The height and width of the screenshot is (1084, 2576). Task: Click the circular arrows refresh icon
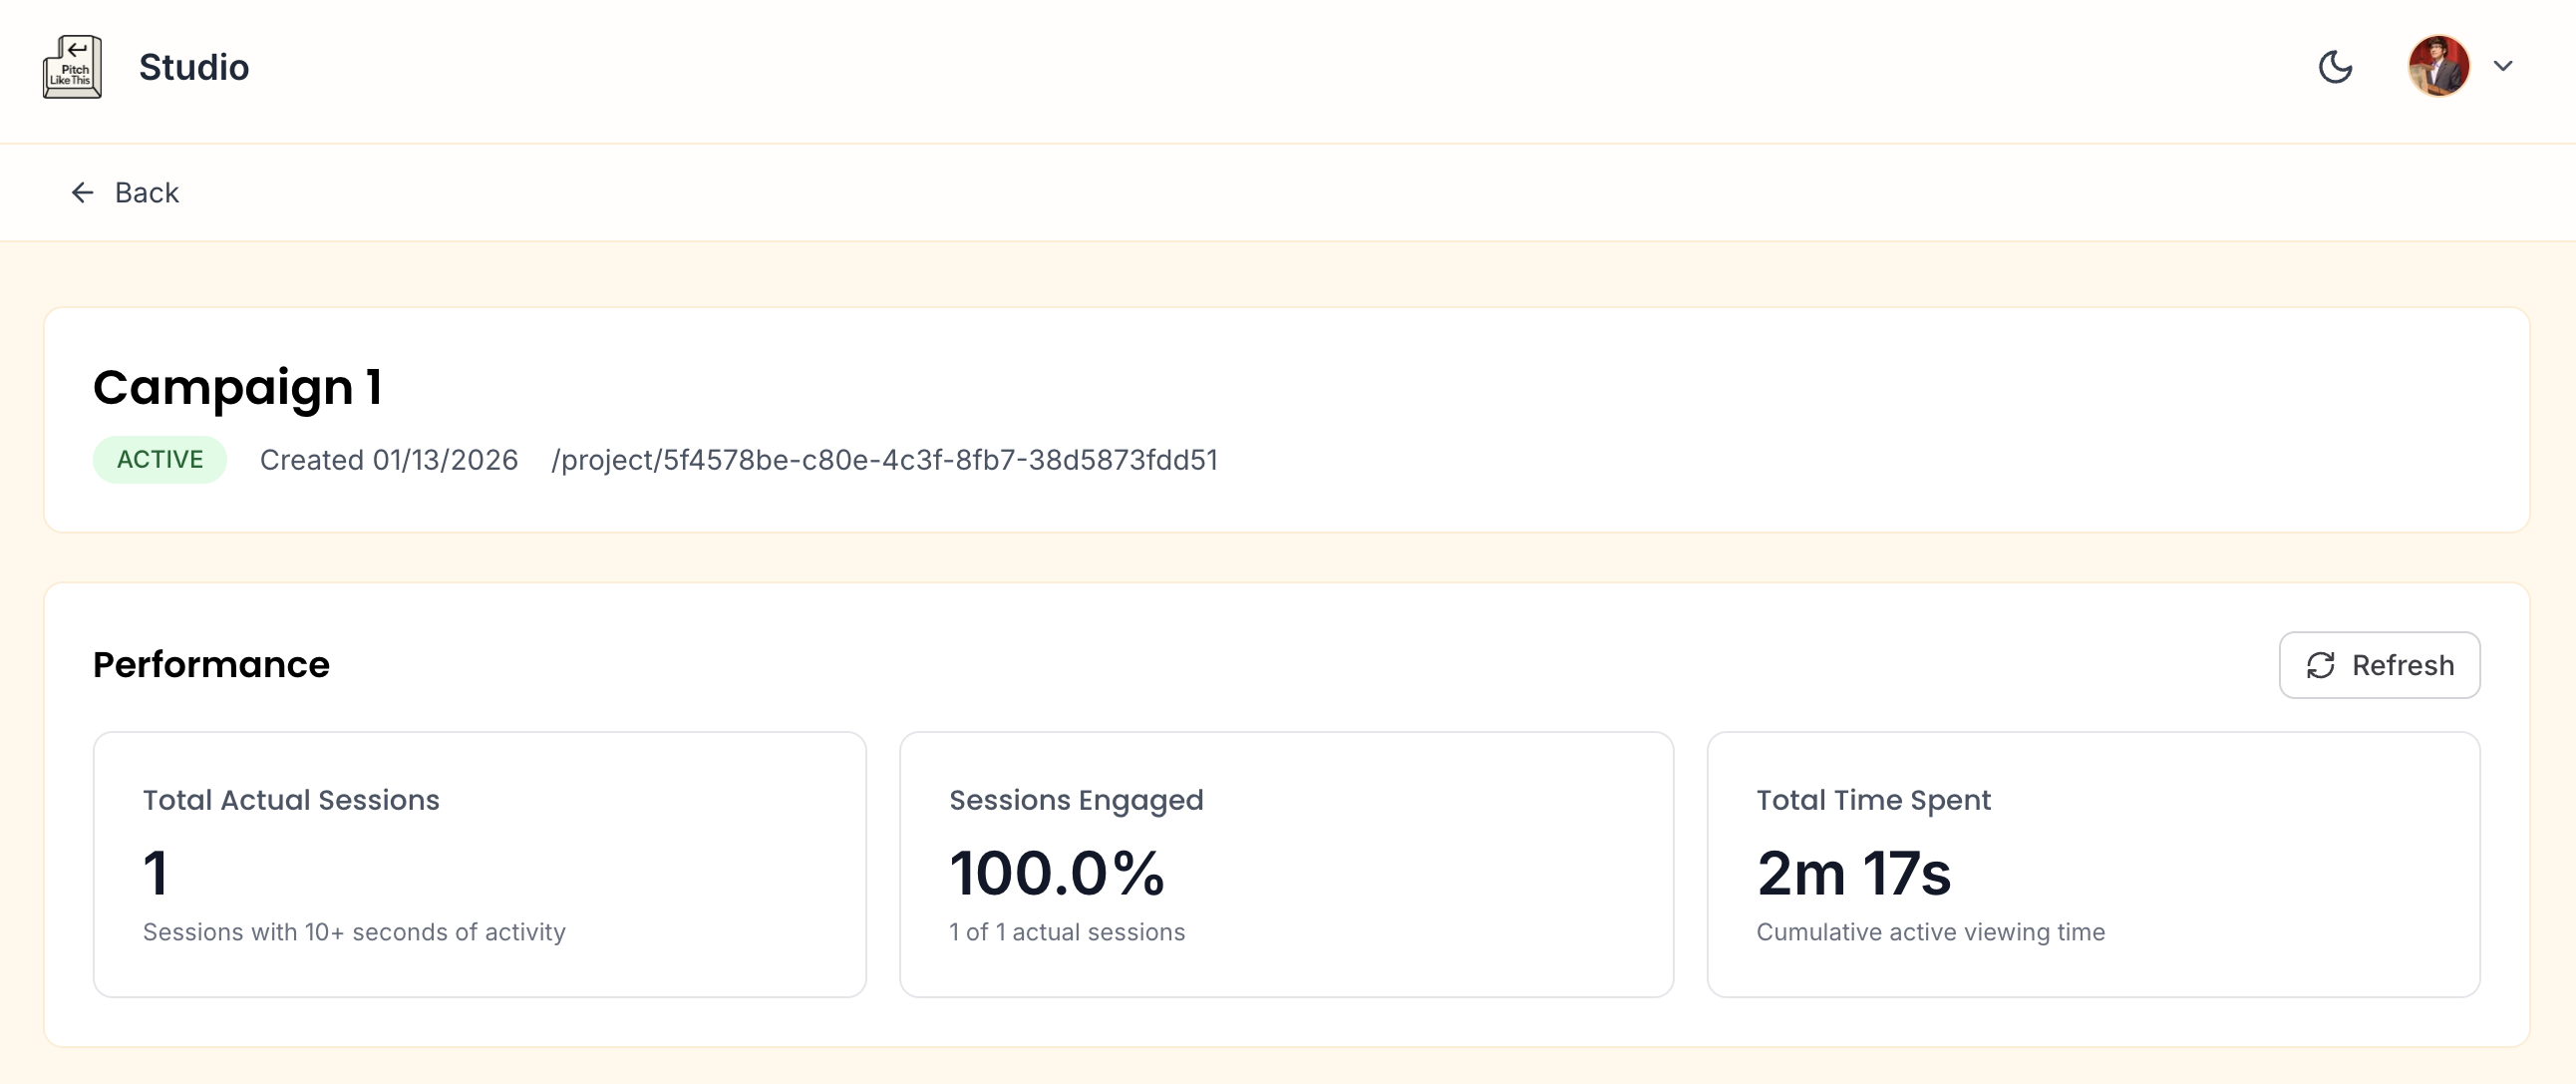pos(2320,665)
